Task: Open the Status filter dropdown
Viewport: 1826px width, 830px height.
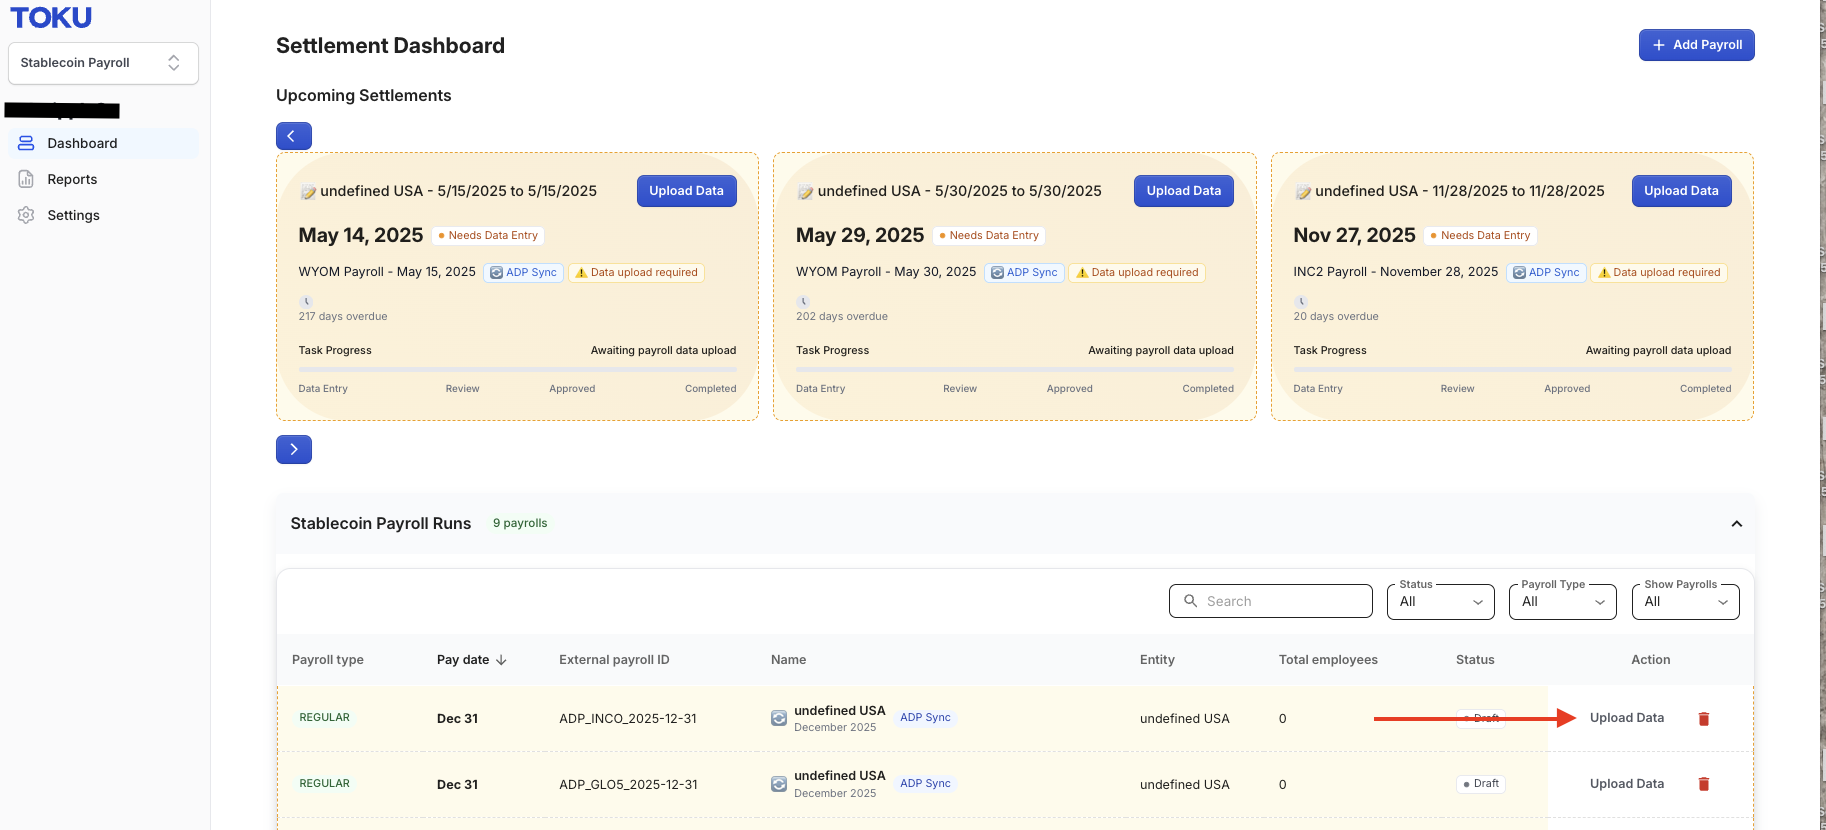Action: (1441, 601)
